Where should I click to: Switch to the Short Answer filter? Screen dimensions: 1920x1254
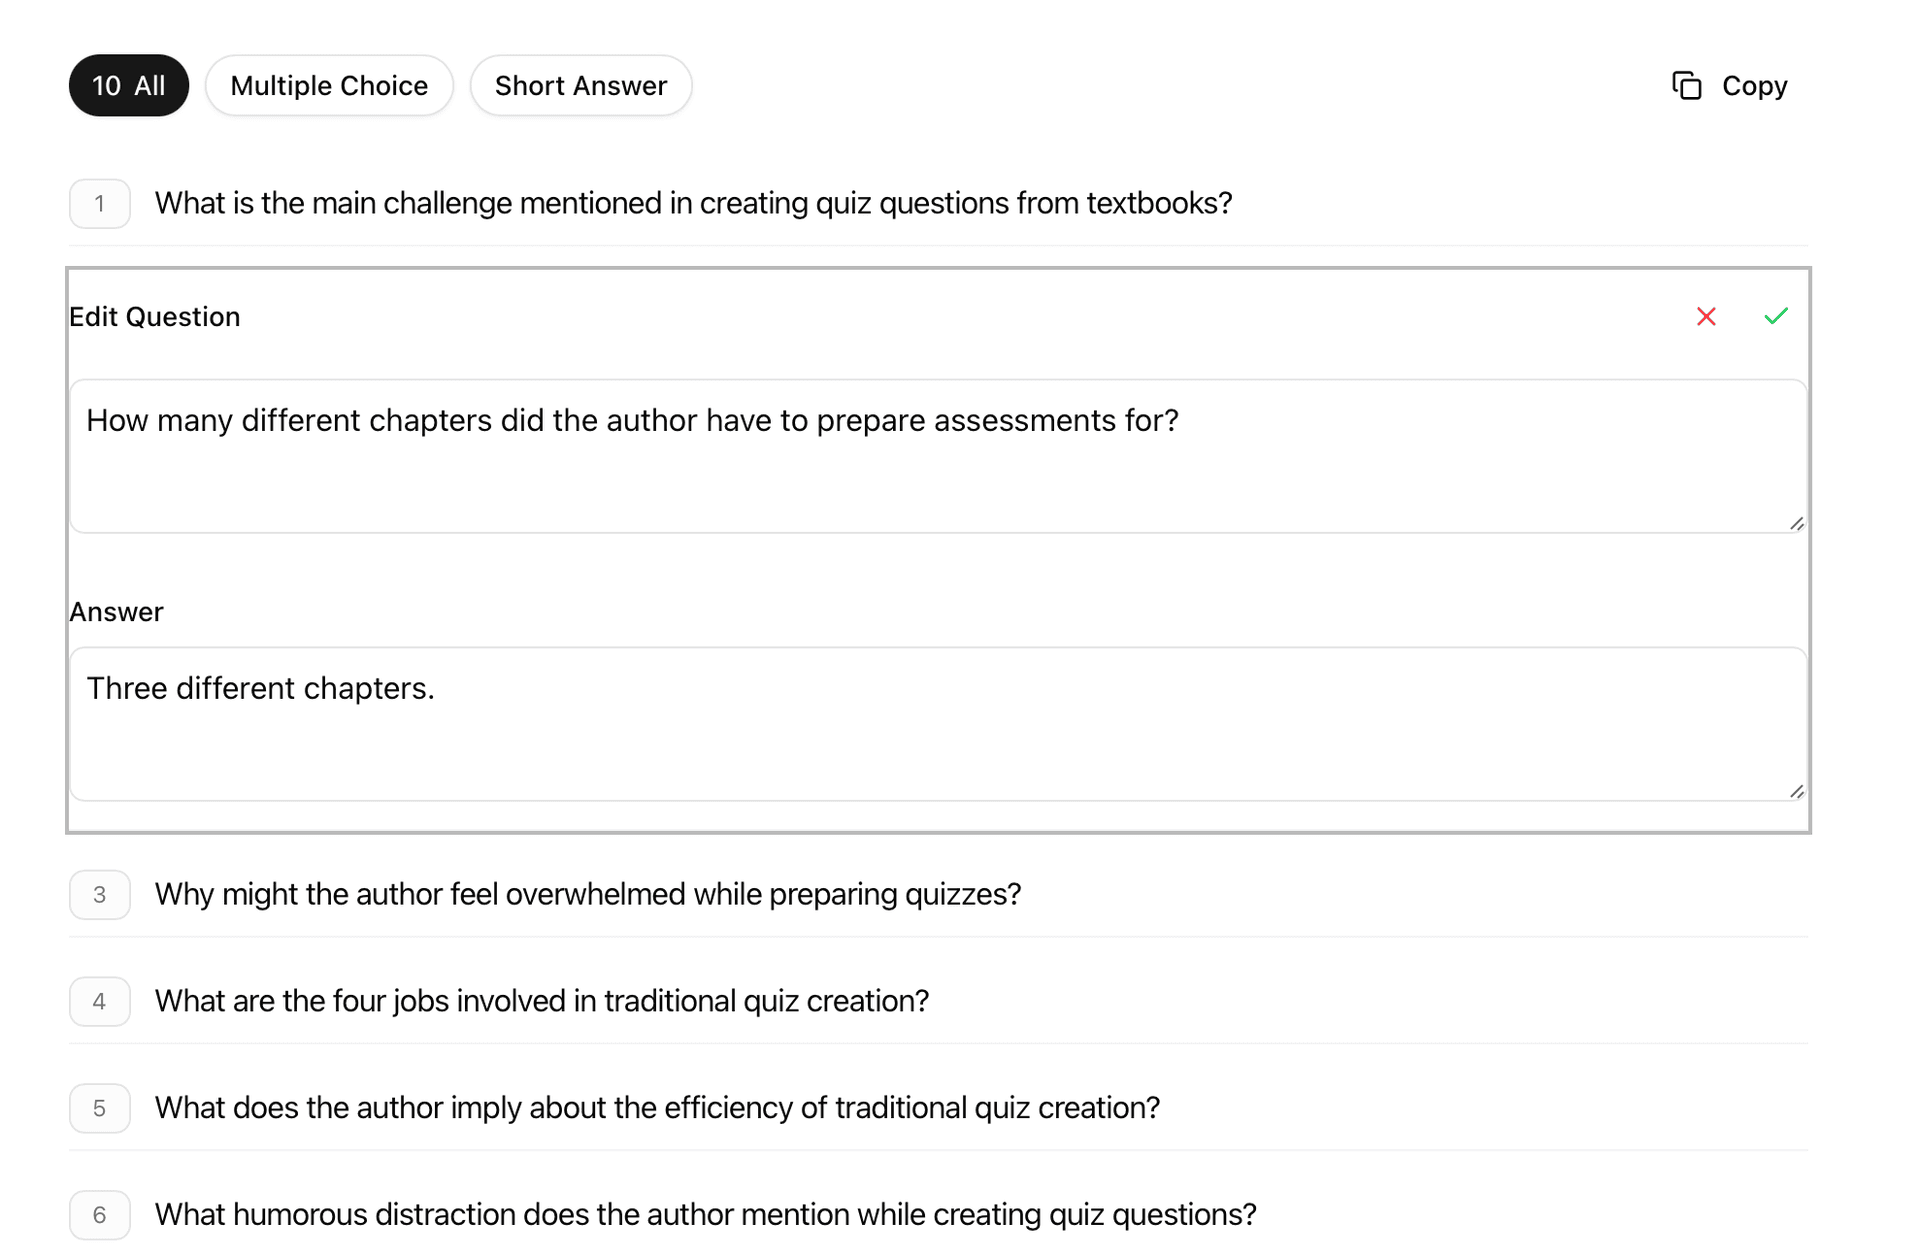pyautogui.click(x=580, y=85)
